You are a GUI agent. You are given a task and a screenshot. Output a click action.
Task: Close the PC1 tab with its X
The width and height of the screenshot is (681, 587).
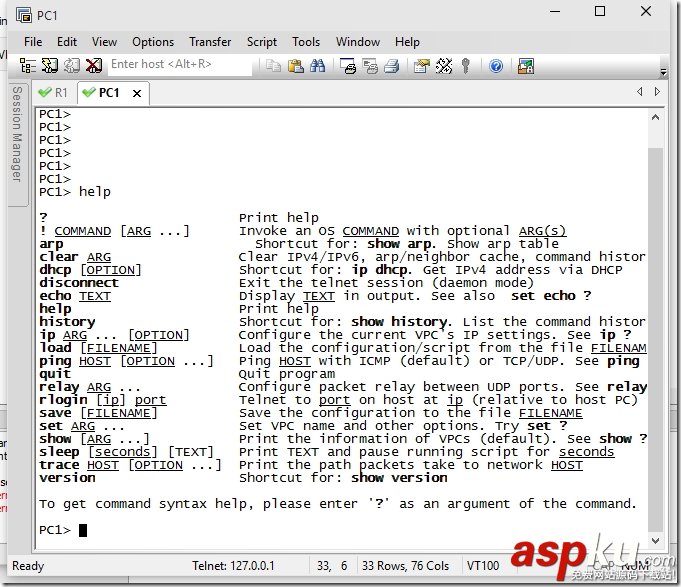click(137, 93)
